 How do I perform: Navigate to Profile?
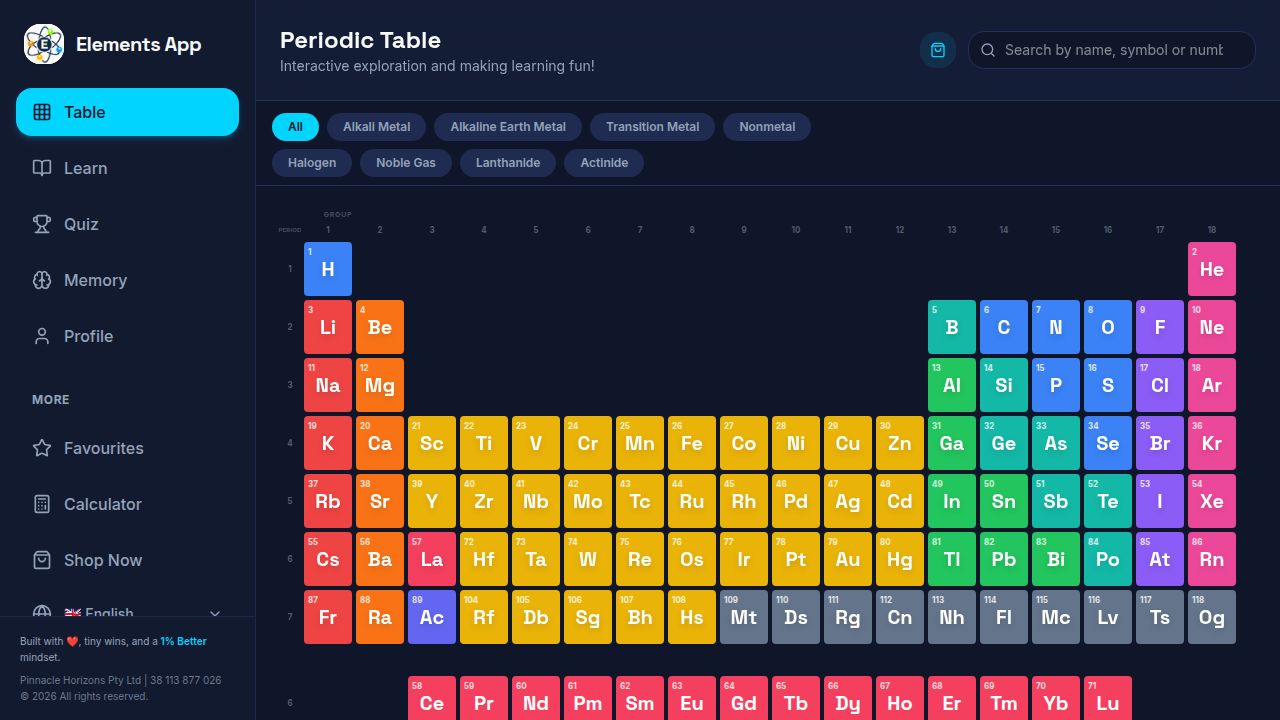pyautogui.click(x=127, y=336)
